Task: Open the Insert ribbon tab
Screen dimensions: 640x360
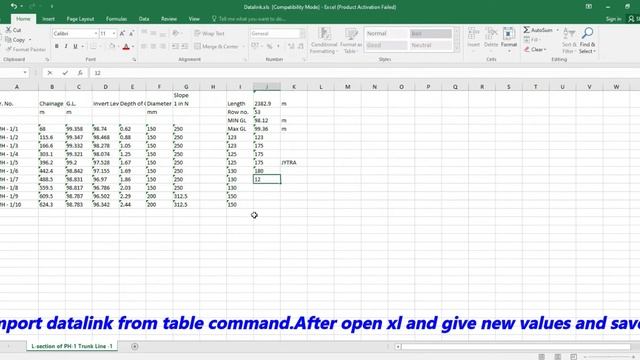Action: click(48, 19)
